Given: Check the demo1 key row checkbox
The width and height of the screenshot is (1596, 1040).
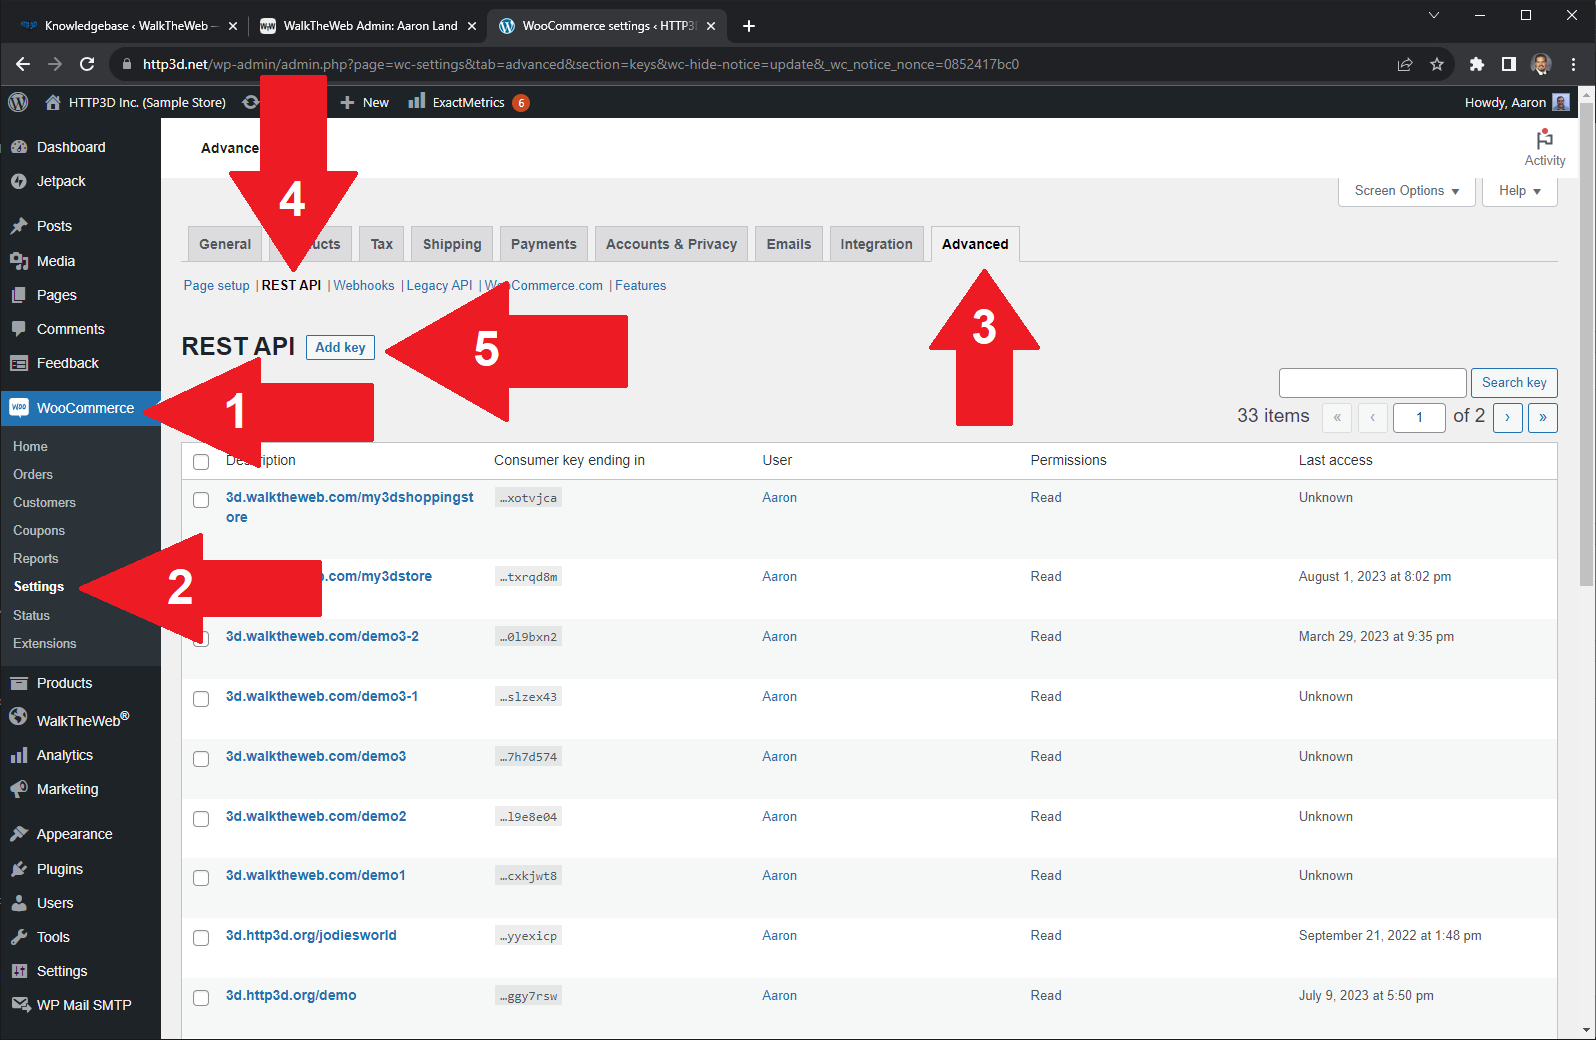Looking at the screenshot, I should [x=201, y=878].
